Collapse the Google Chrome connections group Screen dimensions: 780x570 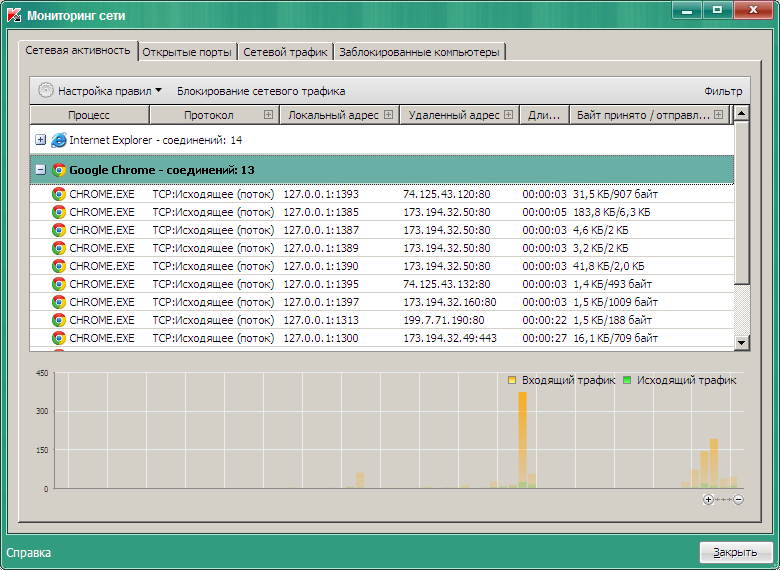41,170
